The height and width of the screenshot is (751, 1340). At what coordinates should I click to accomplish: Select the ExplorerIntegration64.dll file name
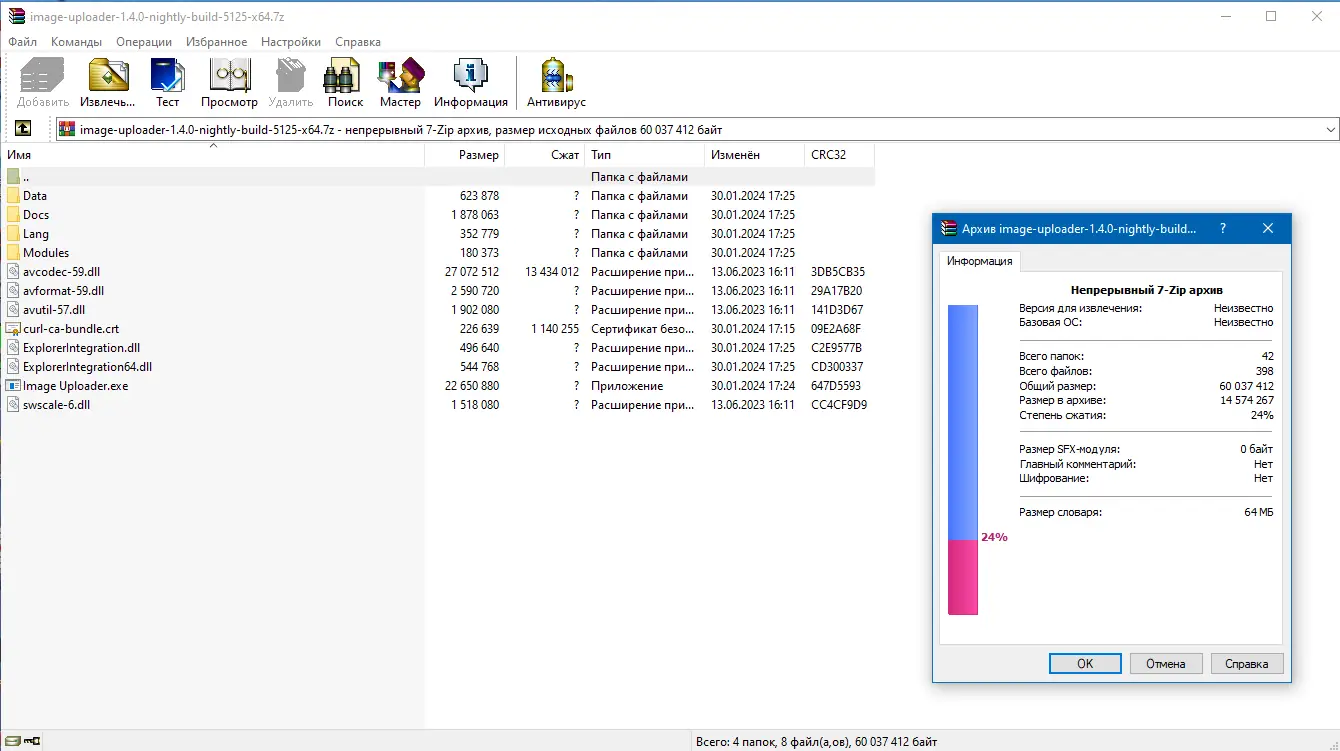(x=87, y=367)
